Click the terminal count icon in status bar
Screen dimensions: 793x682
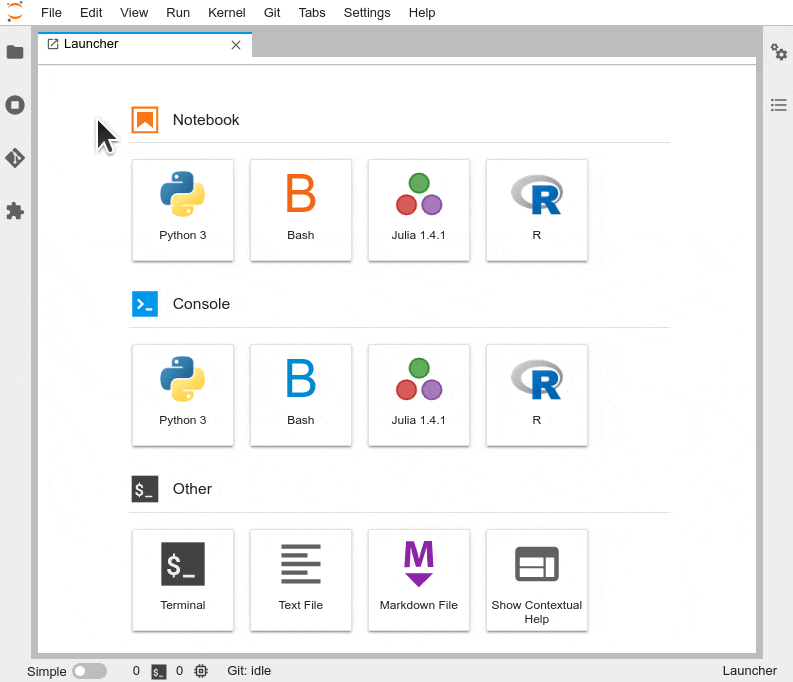(x=158, y=671)
